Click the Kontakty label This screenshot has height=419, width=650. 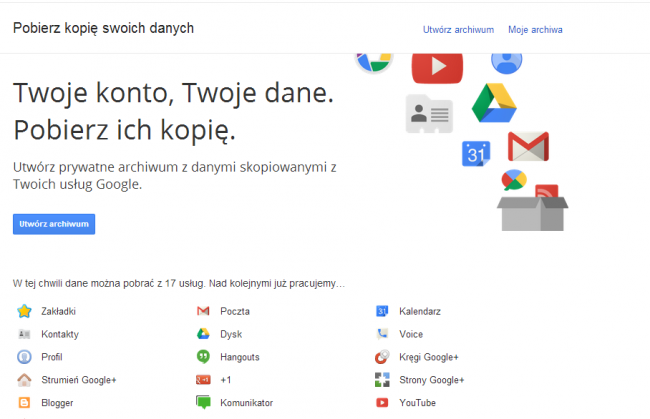click(60, 334)
